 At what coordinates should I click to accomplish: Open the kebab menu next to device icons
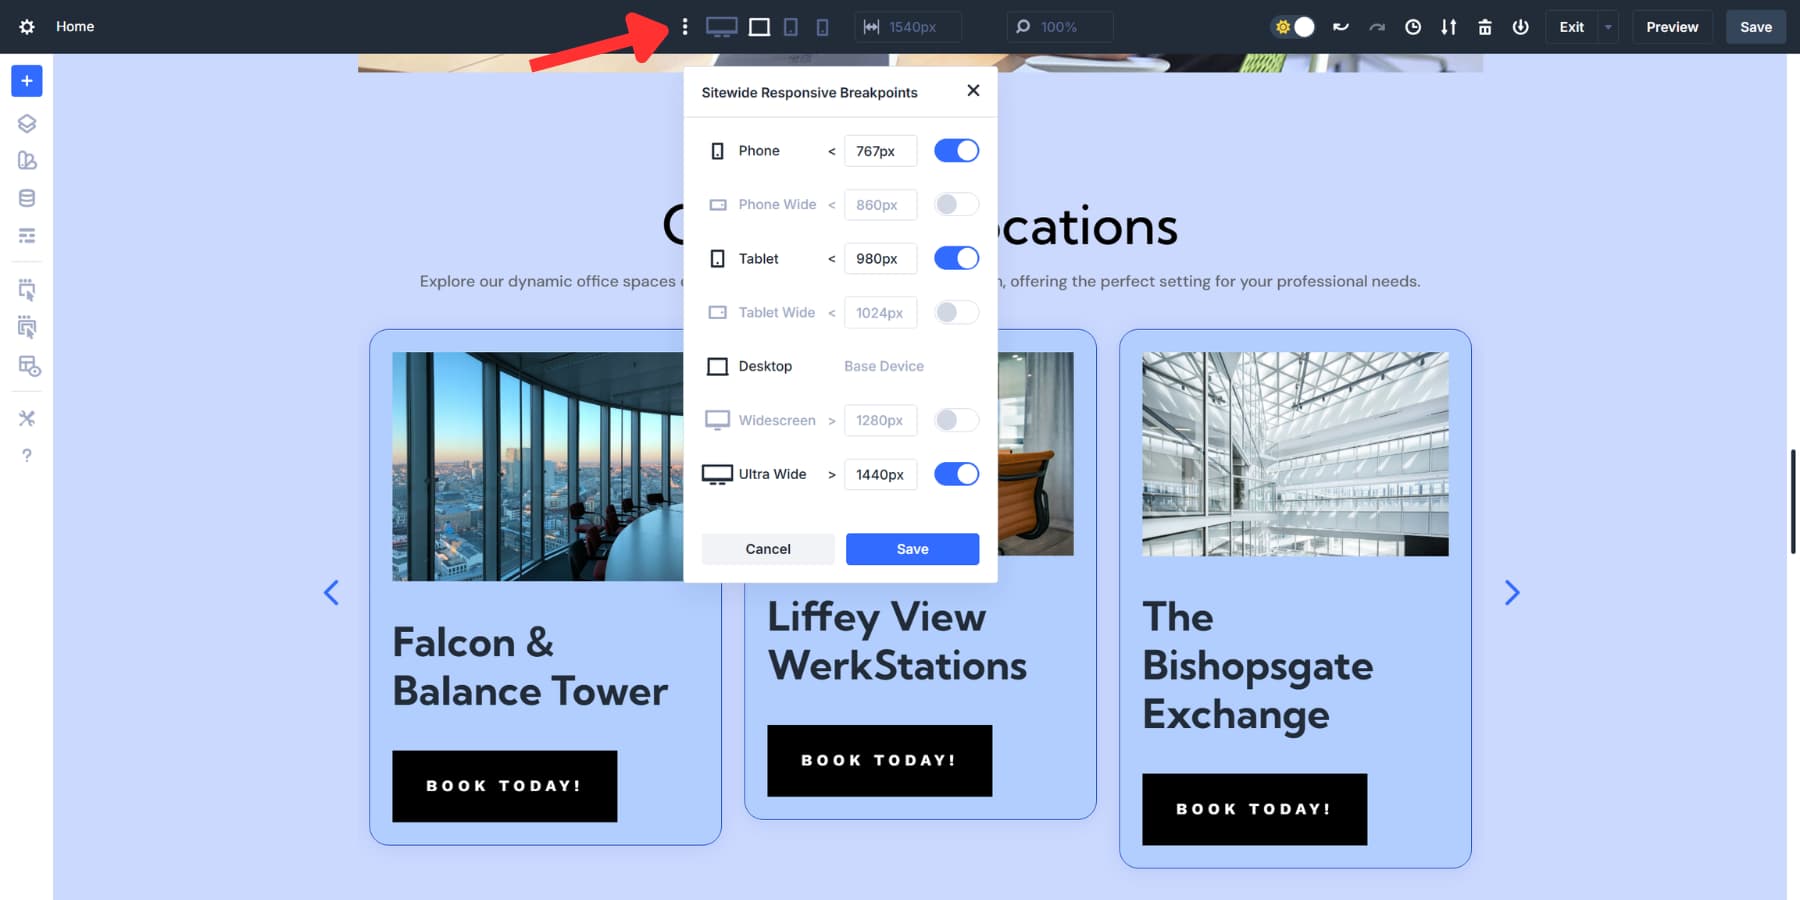click(x=685, y=27)
